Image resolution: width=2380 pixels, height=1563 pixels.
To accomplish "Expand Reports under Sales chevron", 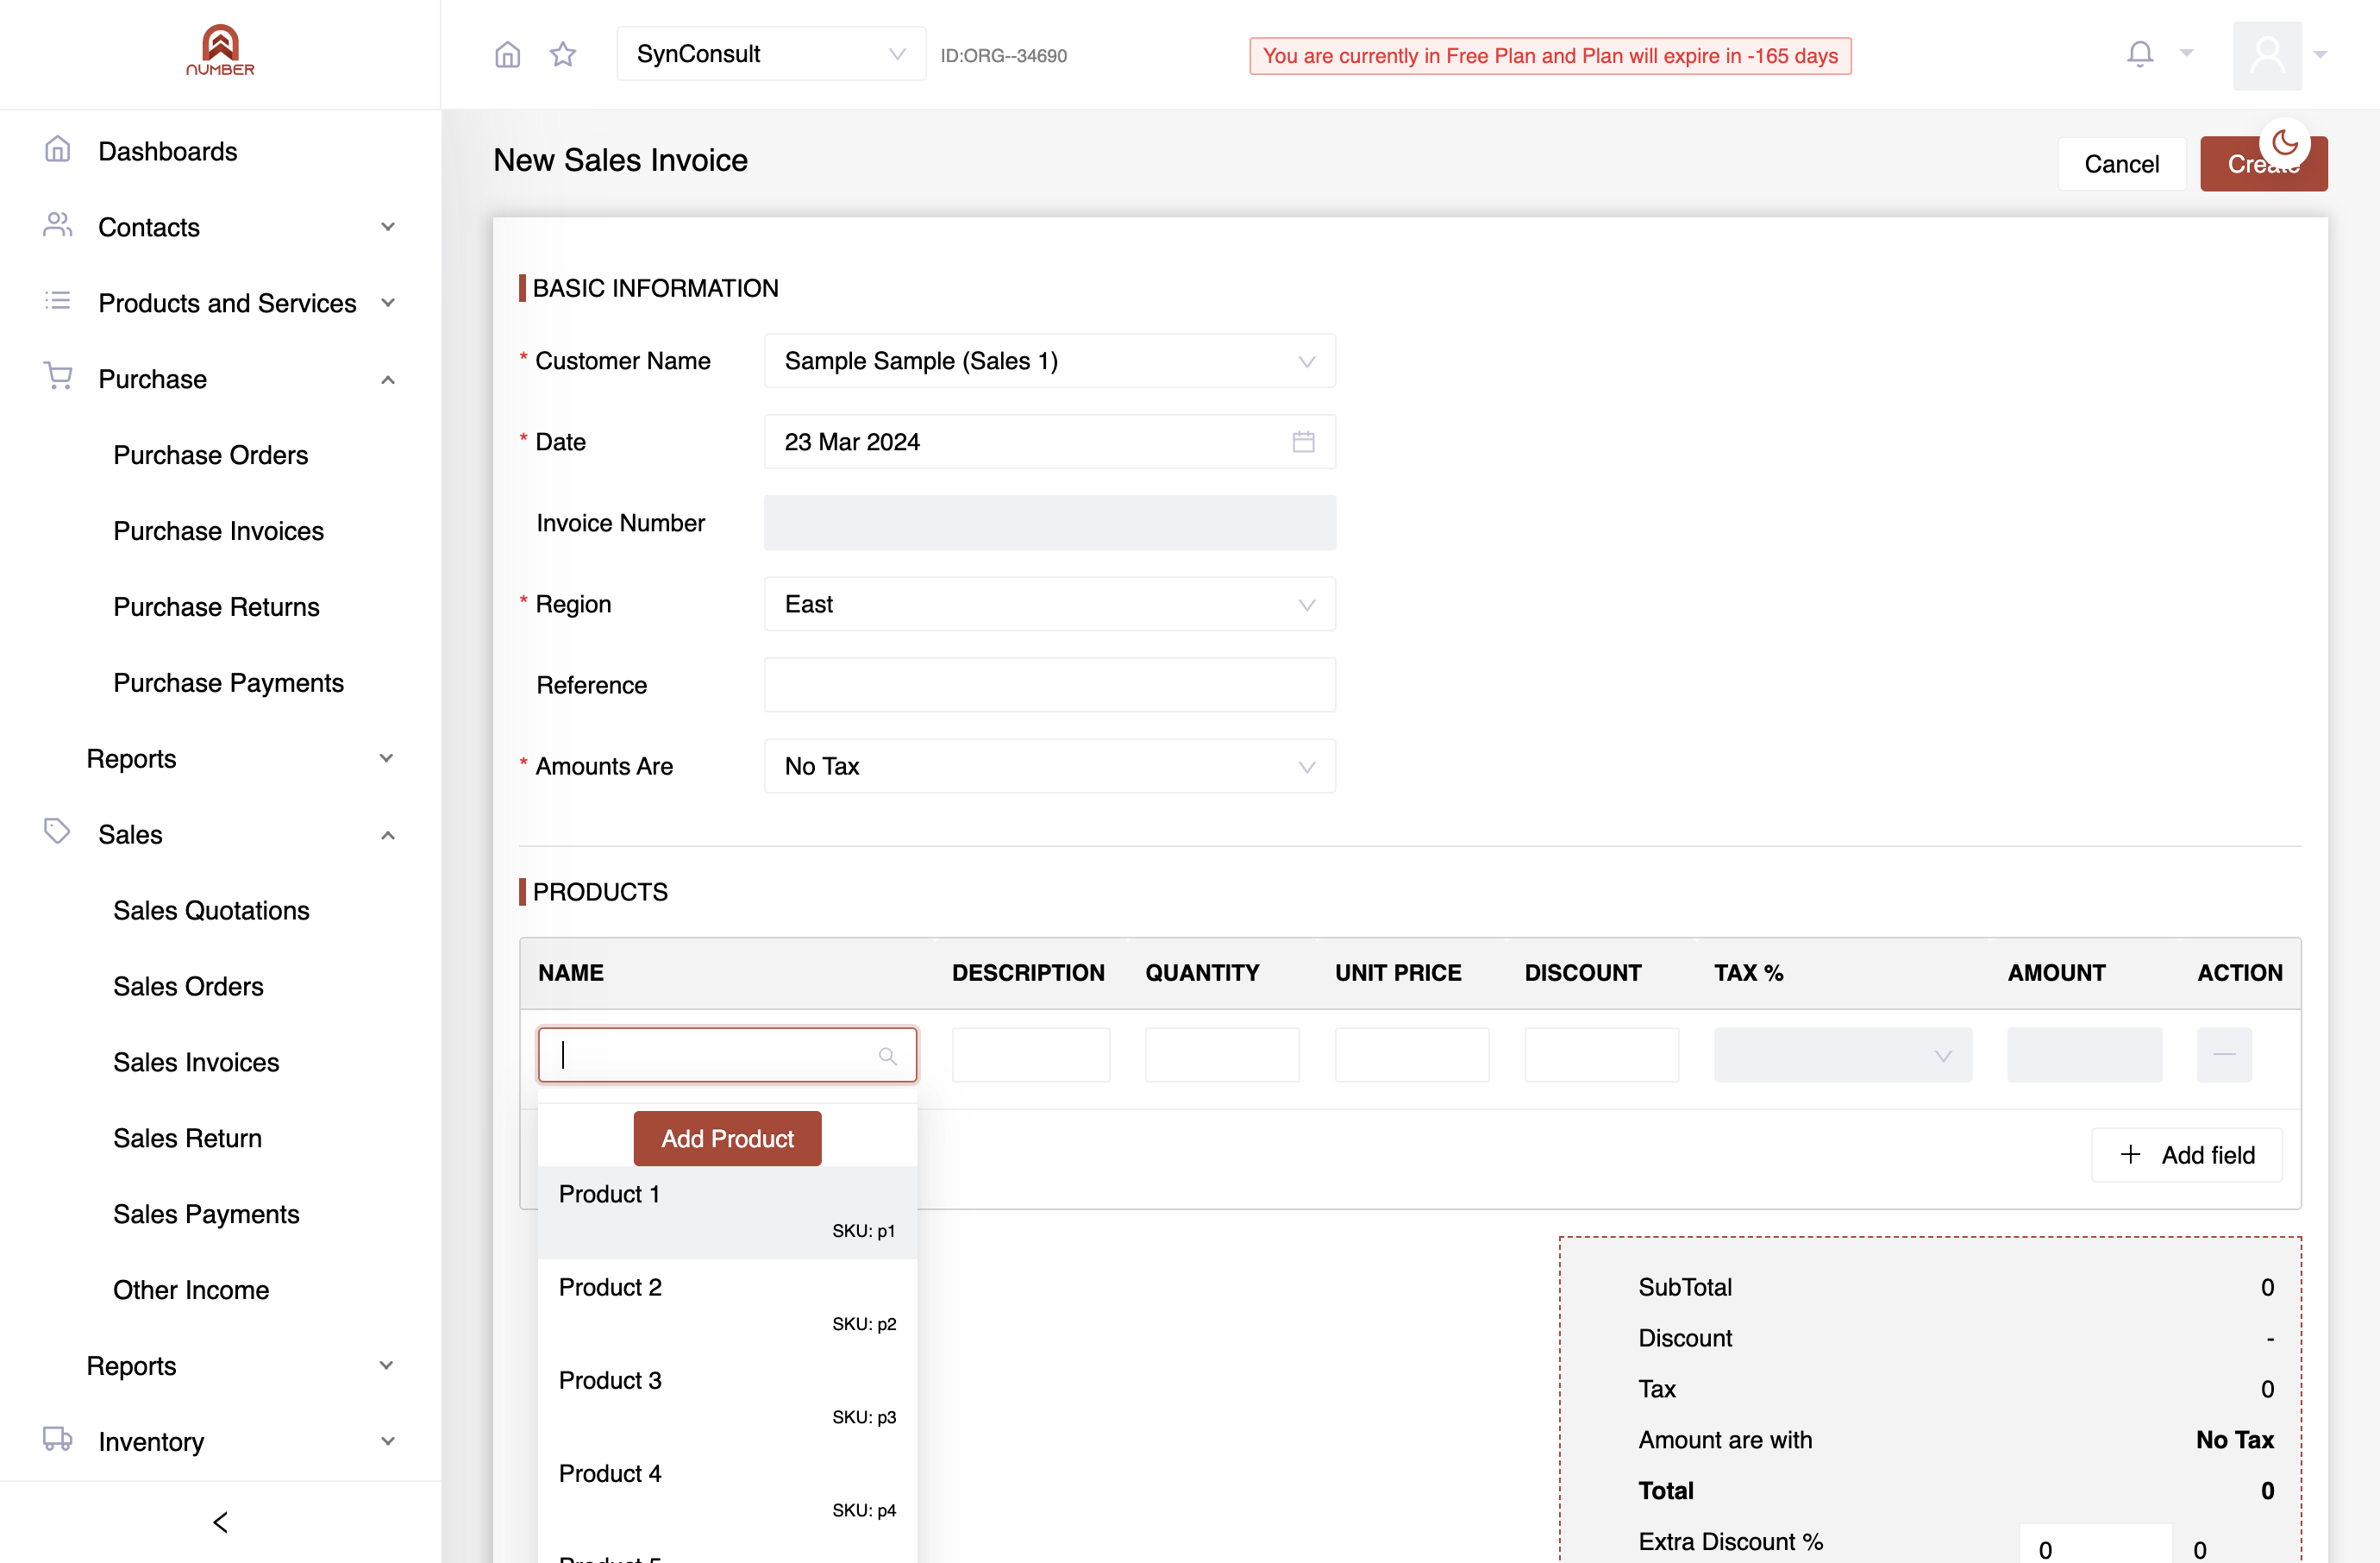I will [386, 1366].
